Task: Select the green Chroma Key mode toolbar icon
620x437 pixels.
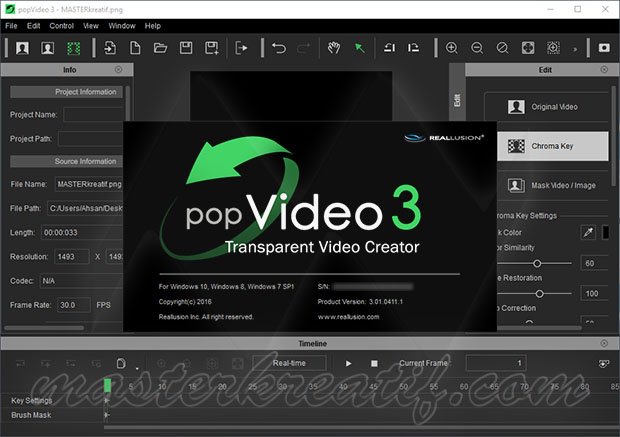Action: click(73, 48)
